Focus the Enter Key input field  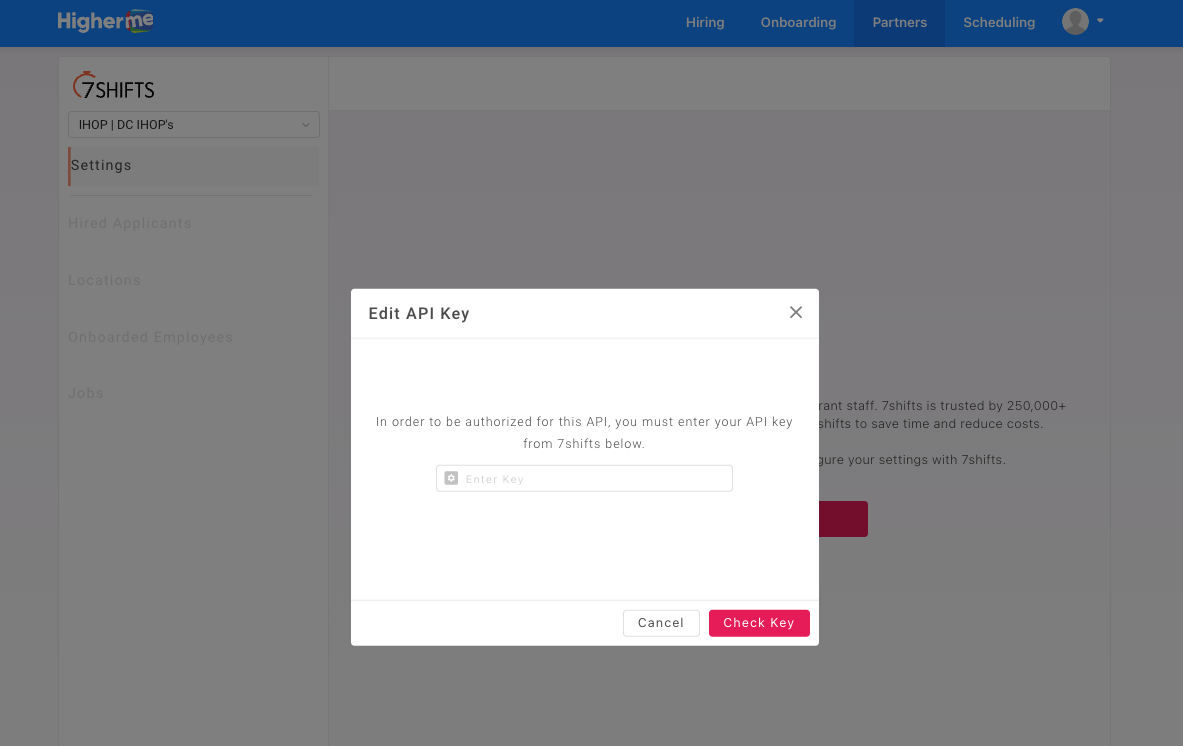[x=595, y=479]
